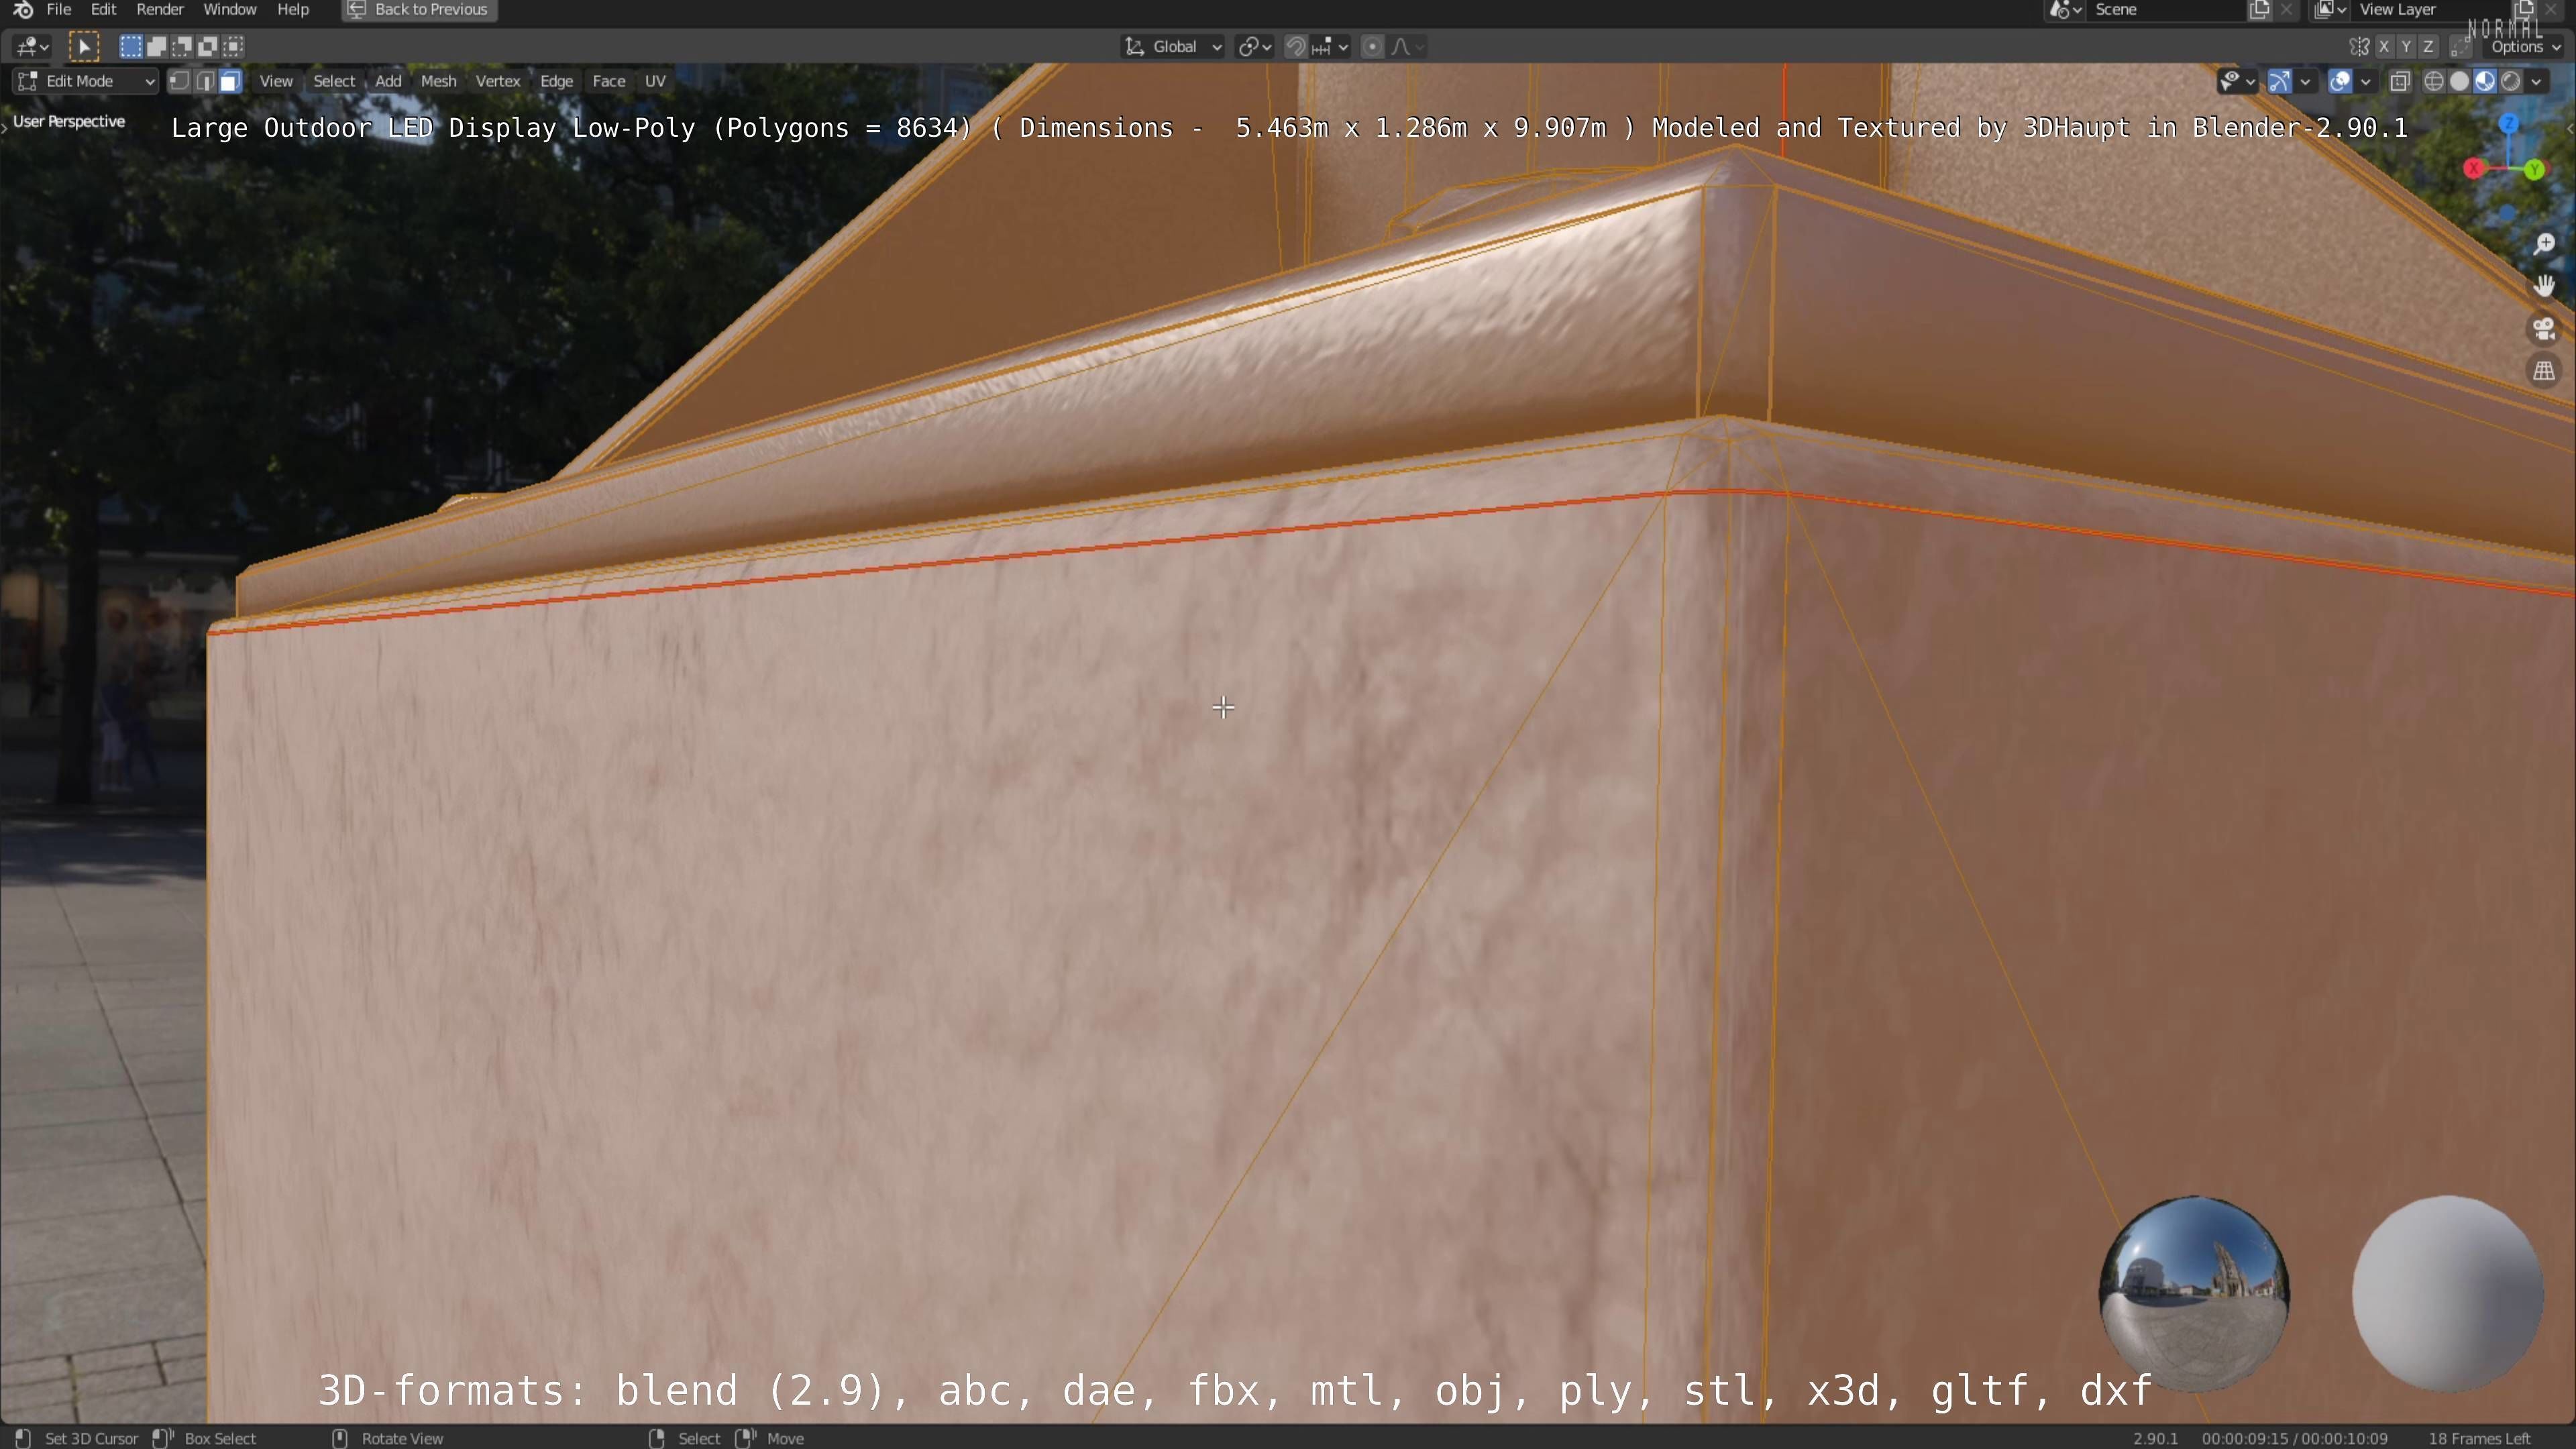Open the Mesh menu
Screen dimensions: 2576x1449
[x=438, y=82]
